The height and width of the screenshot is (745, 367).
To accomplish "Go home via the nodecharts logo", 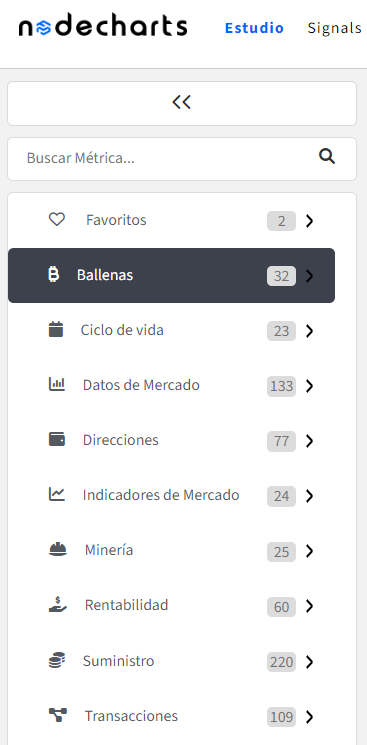I will pos(103,27).
